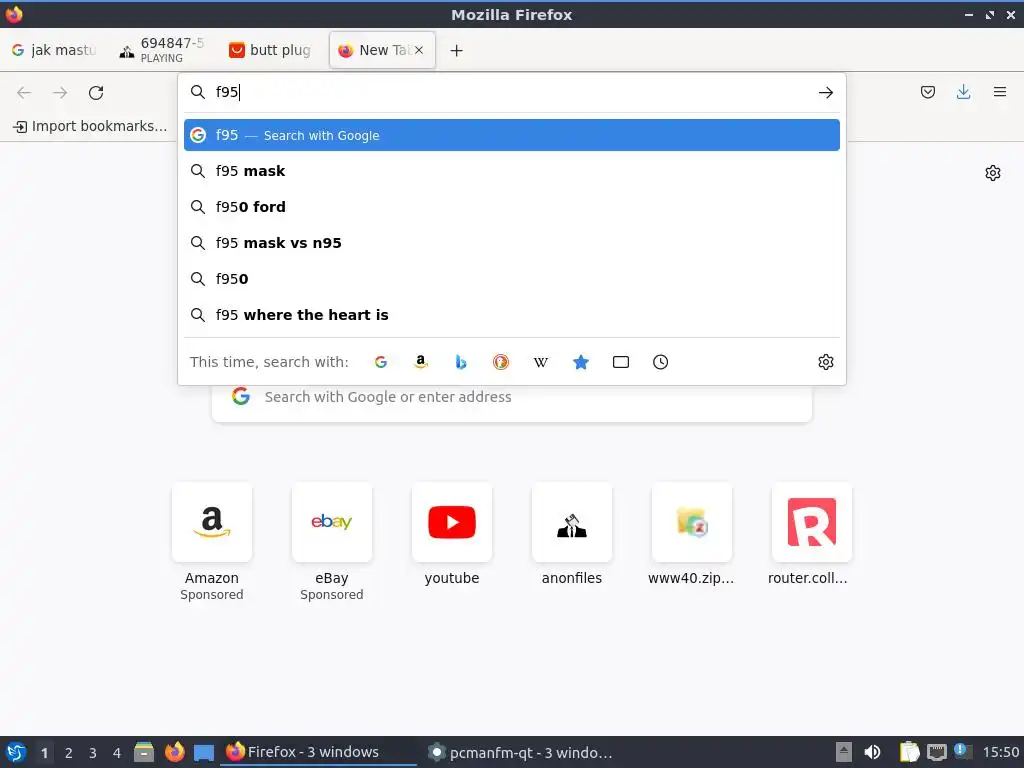Image resolution: width=1024 pixels, height=768 pixels.
Task: Click the New Tab page search box
Action: click(511, 397)
